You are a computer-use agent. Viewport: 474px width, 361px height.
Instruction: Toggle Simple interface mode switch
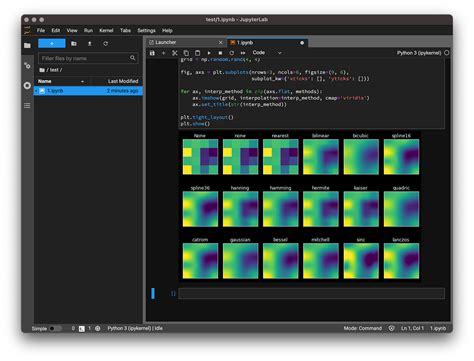(55, 328)
